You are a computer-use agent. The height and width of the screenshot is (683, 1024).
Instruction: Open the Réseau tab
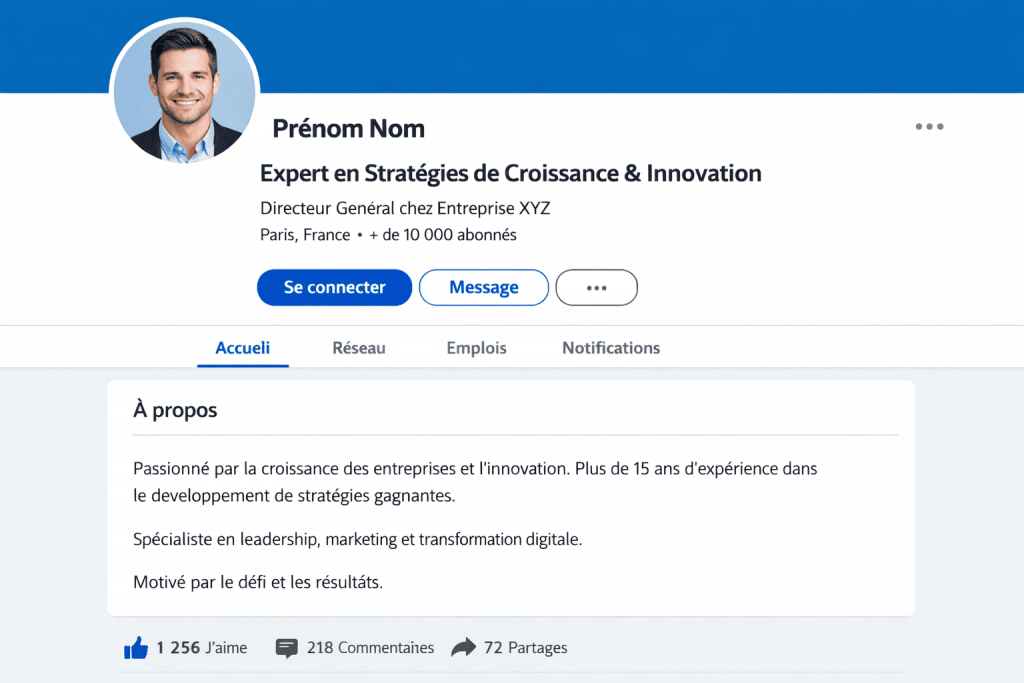tap(359, 348)
